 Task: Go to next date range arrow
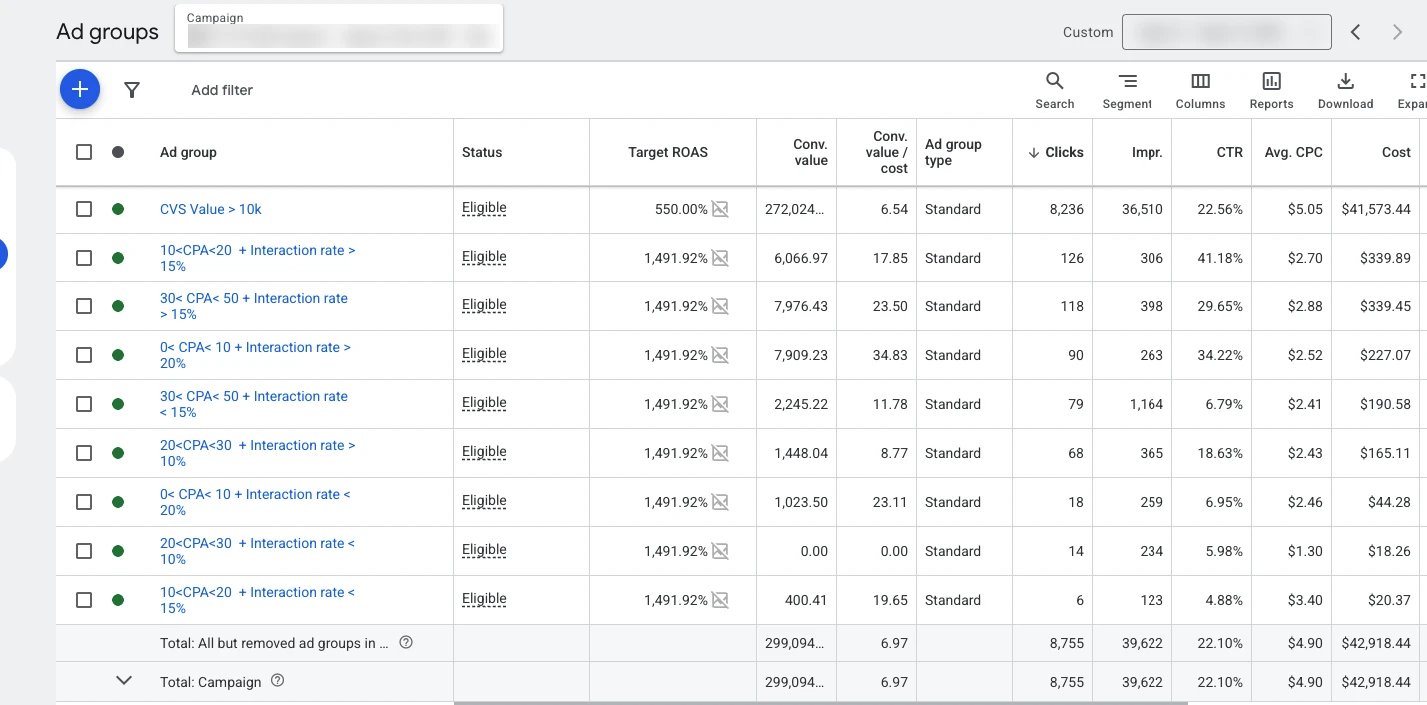(x=1398, y=32)
